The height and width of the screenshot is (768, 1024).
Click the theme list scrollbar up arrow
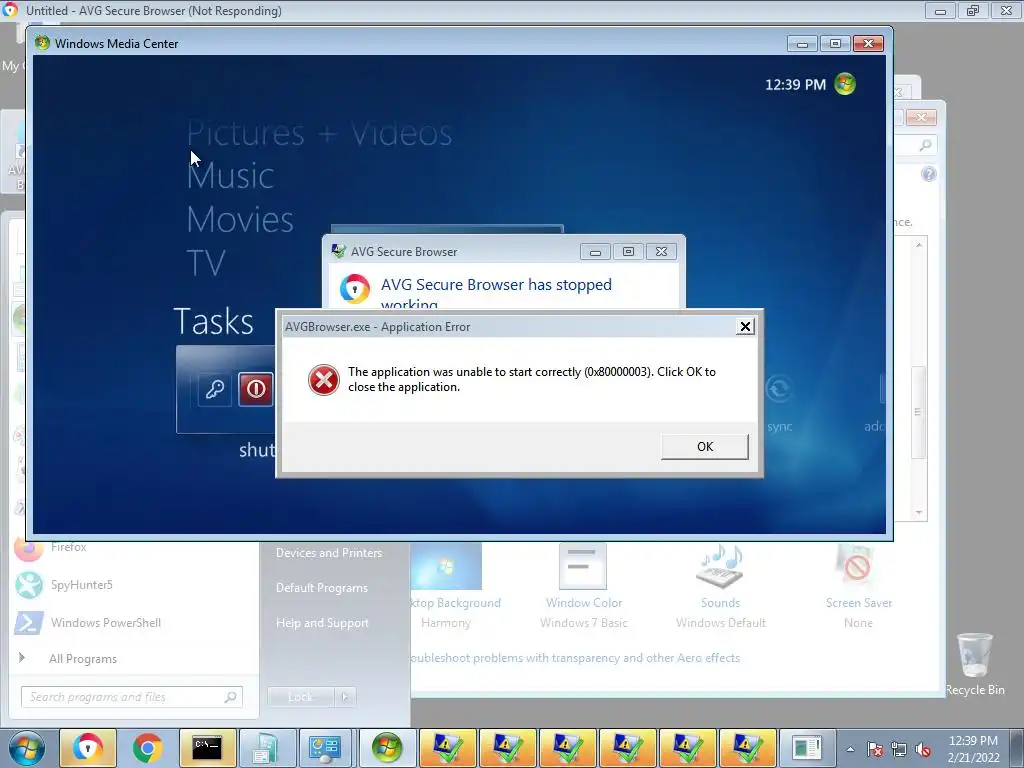coord(919,245)
